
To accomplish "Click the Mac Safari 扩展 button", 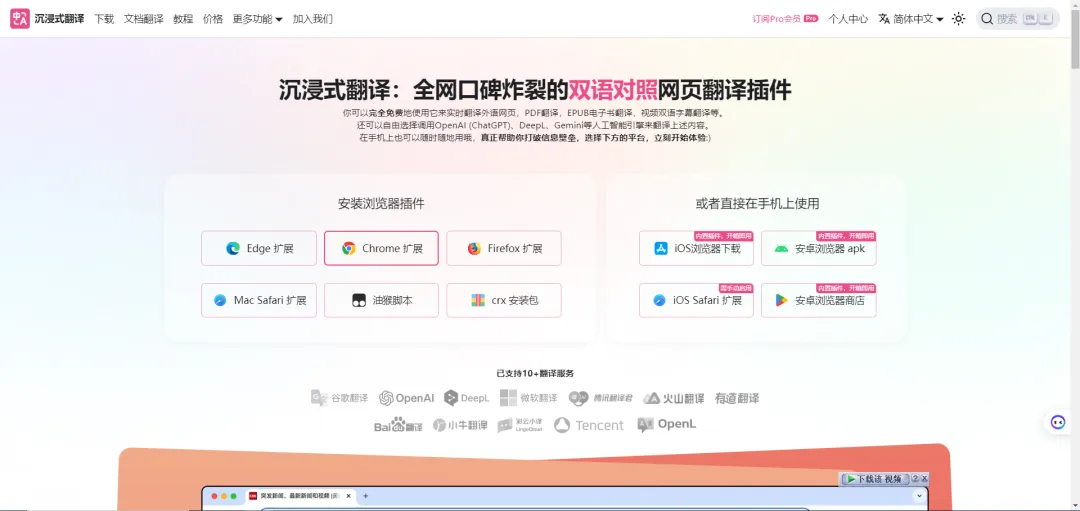I will pos(259,300).
